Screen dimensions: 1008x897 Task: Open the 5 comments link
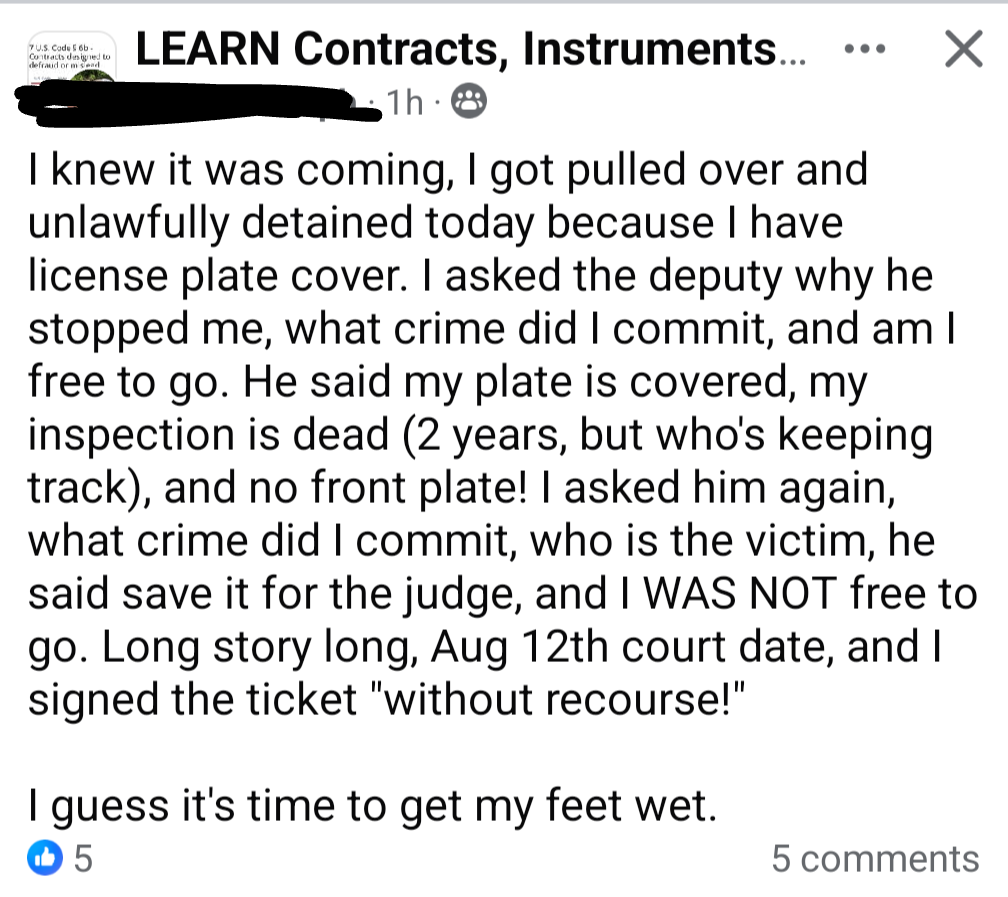click(875, 858)
